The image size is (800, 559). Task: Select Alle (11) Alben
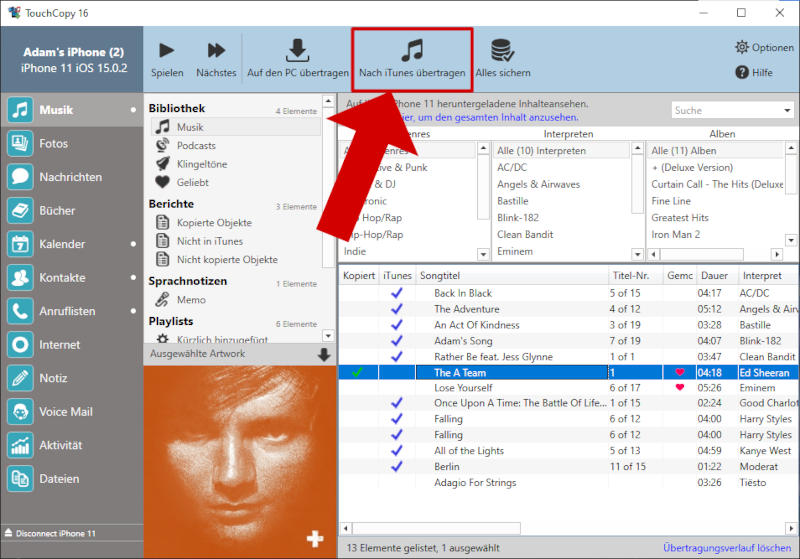point(716,150)
